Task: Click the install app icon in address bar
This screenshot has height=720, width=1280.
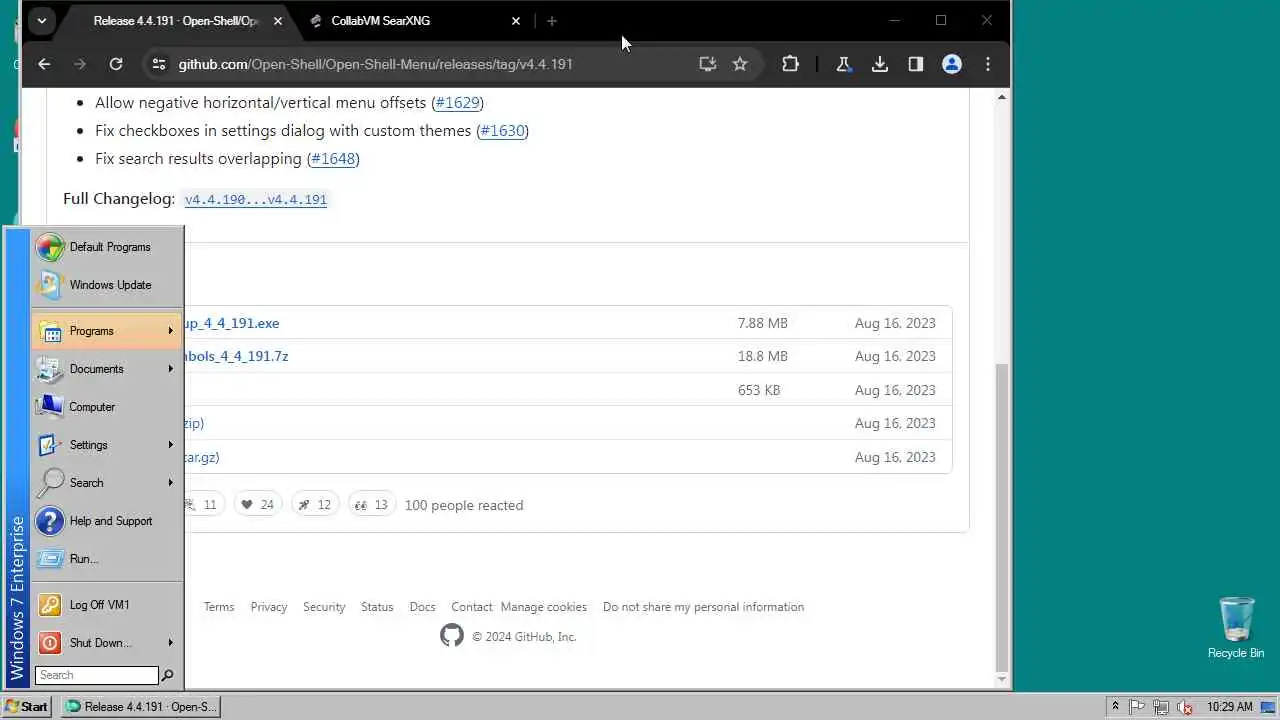Action: click(x=708, y=64)
